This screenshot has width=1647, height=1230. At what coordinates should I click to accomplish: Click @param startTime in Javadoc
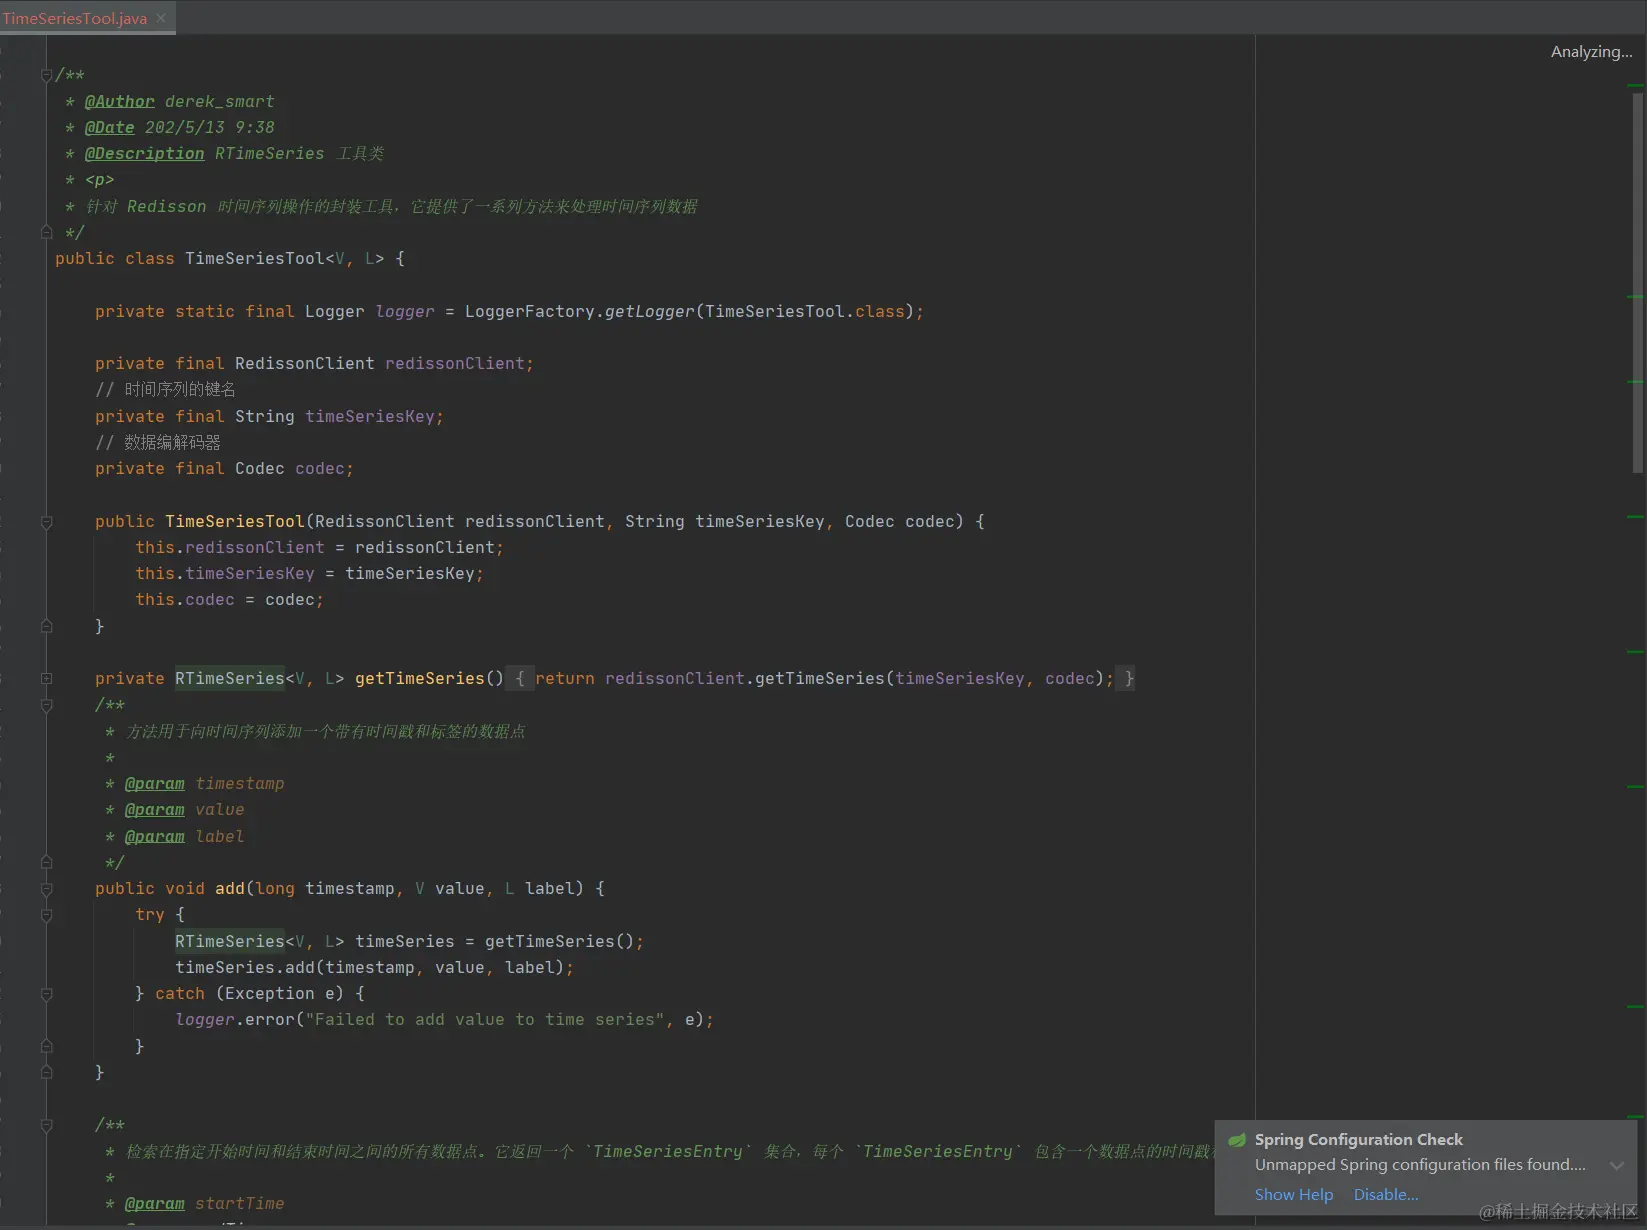coord(205,1204)
